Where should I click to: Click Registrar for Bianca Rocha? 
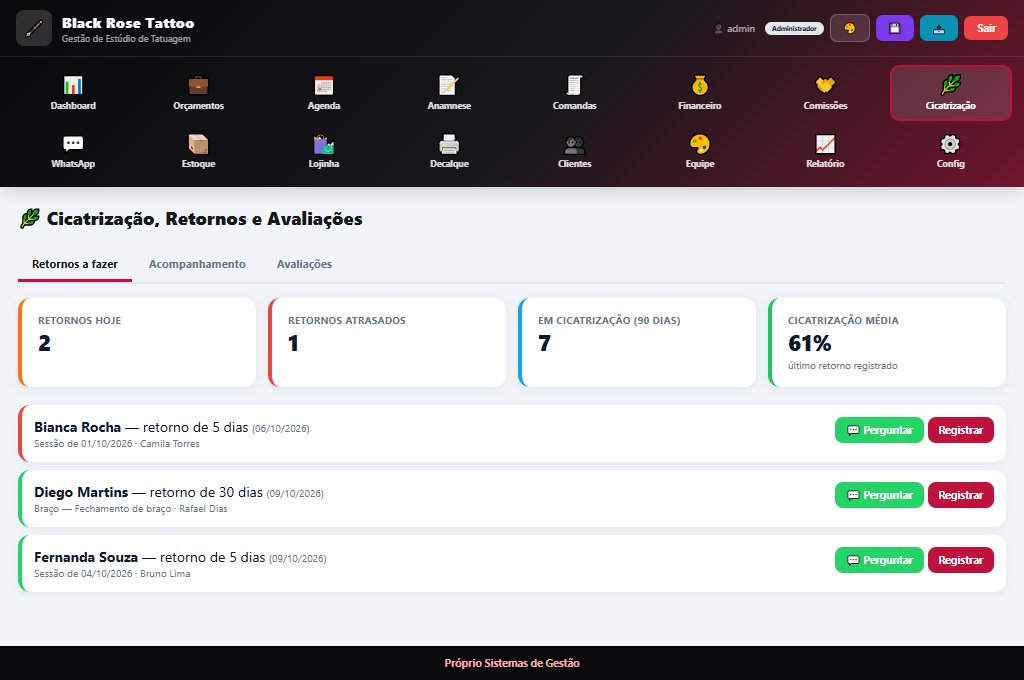(961, 430)
